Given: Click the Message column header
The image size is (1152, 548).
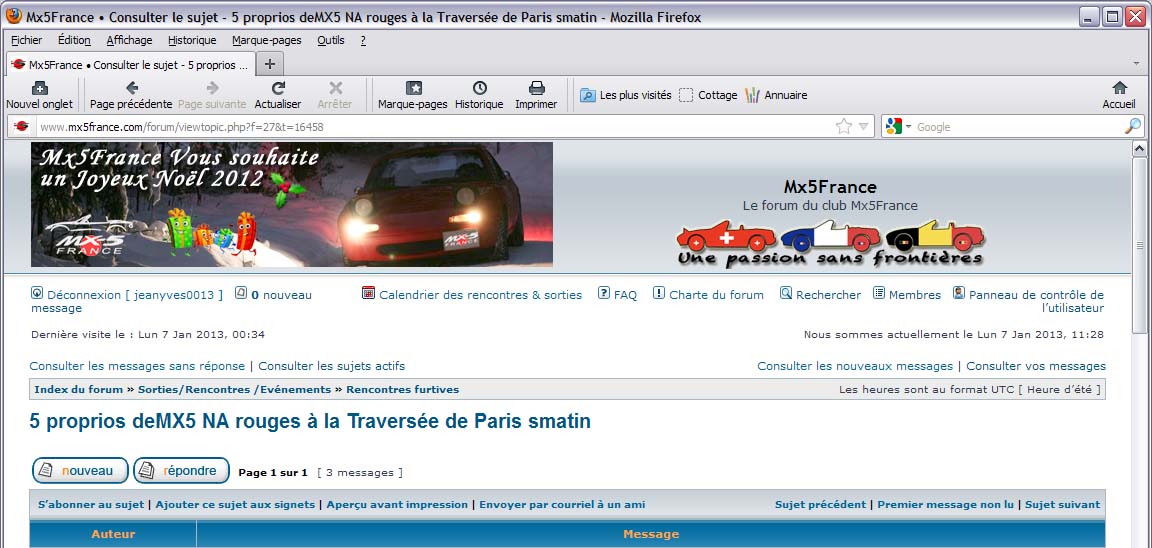Looking at the screenshot, I should coord(651,534).
